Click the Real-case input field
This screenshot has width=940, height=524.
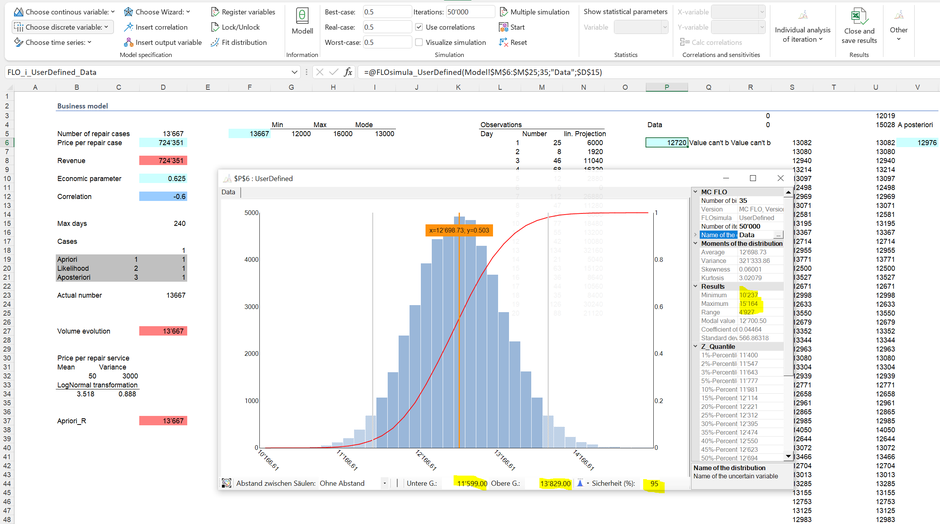(387, 27)
